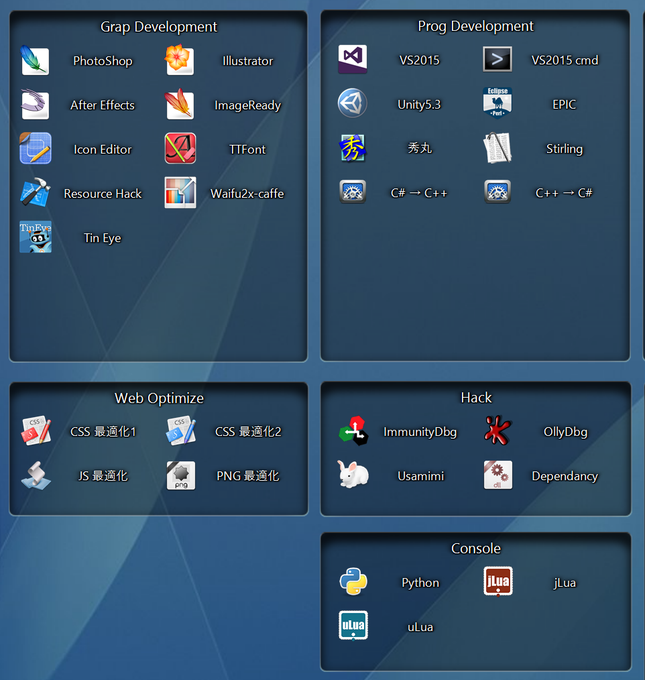Click the After Effects label
The height and width of the screenshot is (680, 645).
coord(103,105)
